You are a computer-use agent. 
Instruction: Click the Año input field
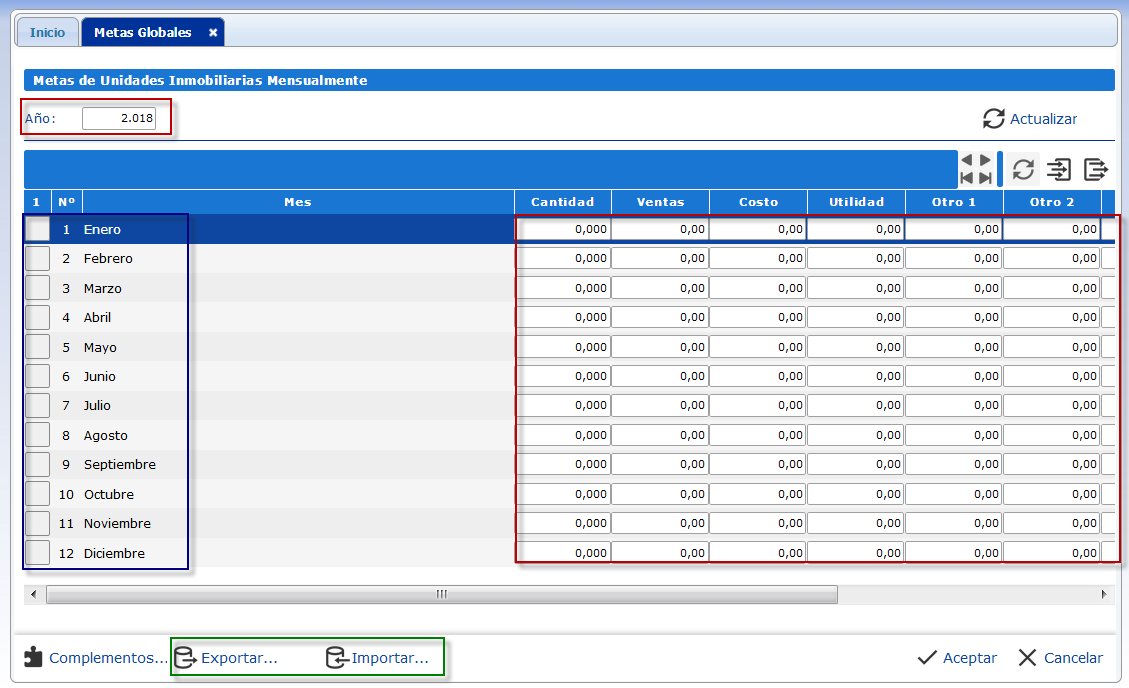click(x=118, y=118)
